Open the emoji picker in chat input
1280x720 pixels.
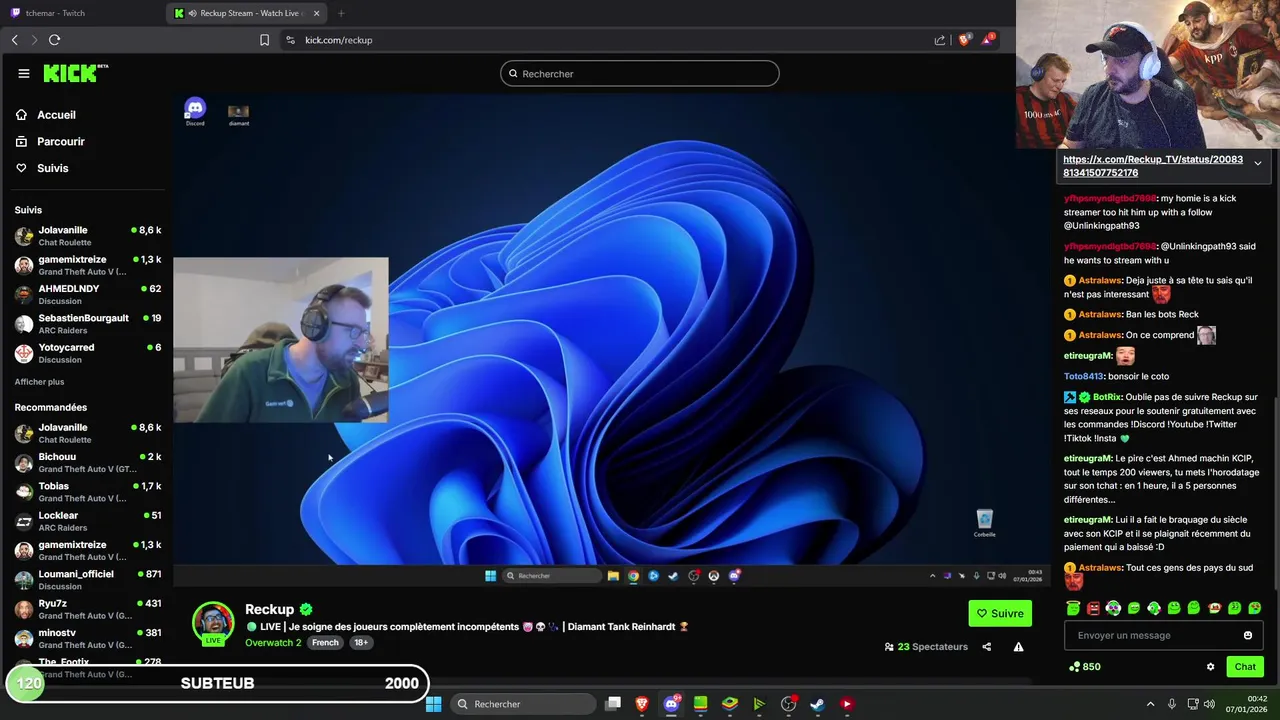pyautogui.click(x=1248, y=635)
